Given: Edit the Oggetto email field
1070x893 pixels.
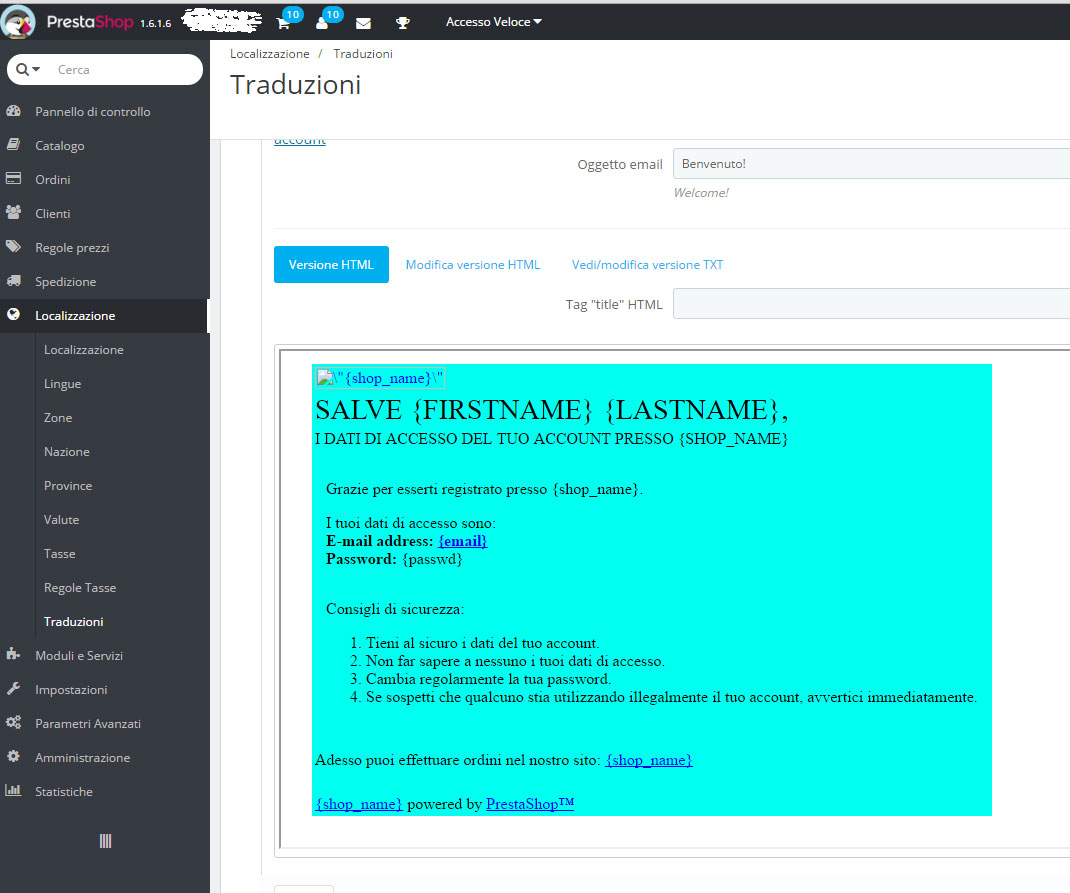Looking at the screenshot, I should pos(871,164).
